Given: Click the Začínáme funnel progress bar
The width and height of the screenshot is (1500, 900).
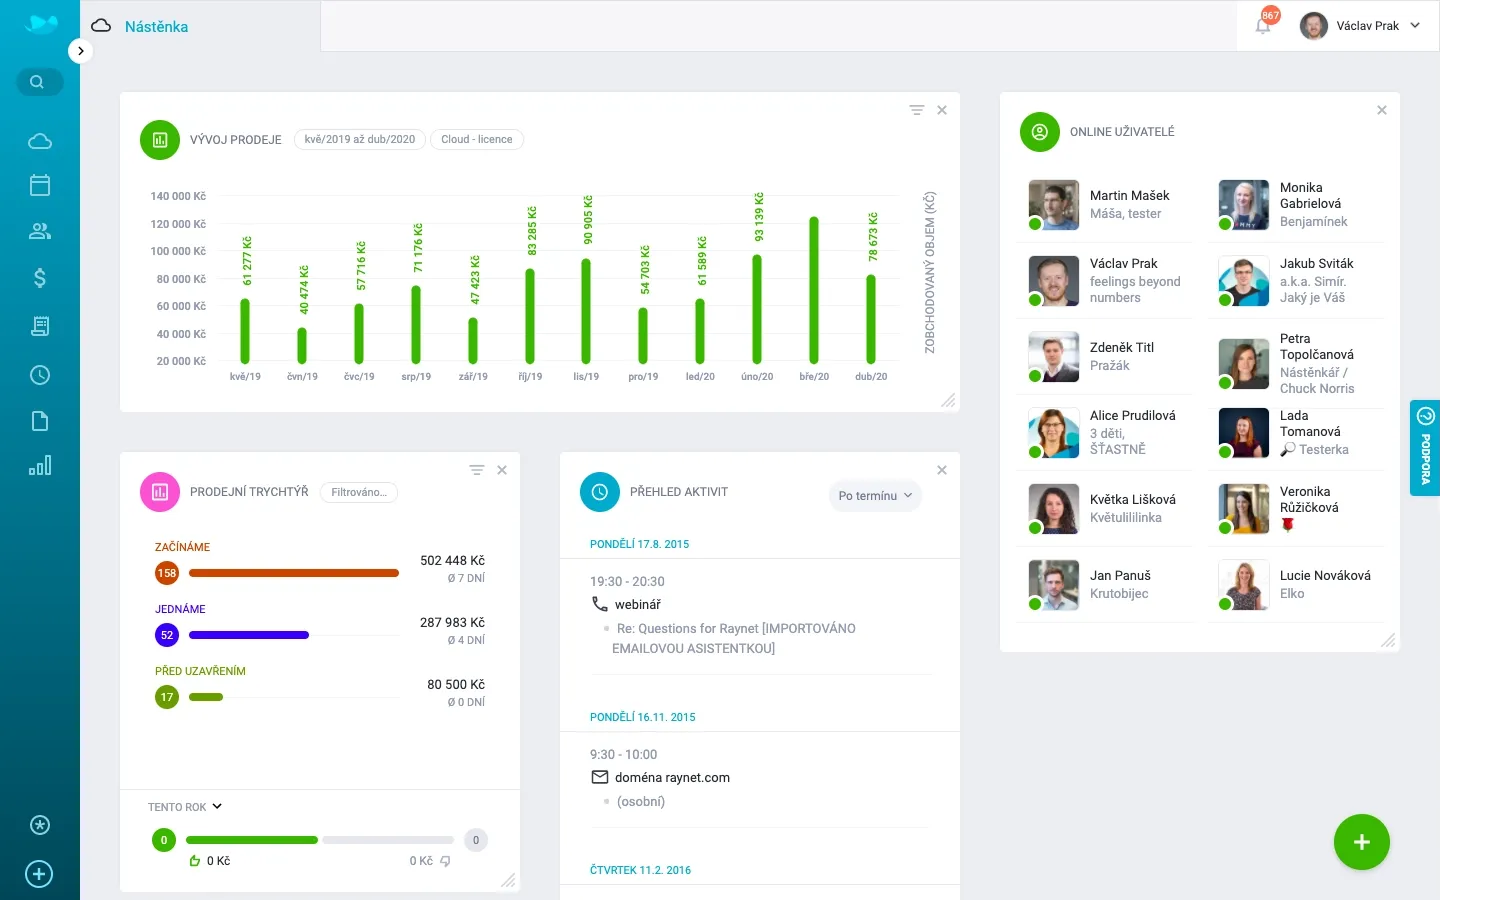Looking at the screenshot, I should (x=293, y=573).
